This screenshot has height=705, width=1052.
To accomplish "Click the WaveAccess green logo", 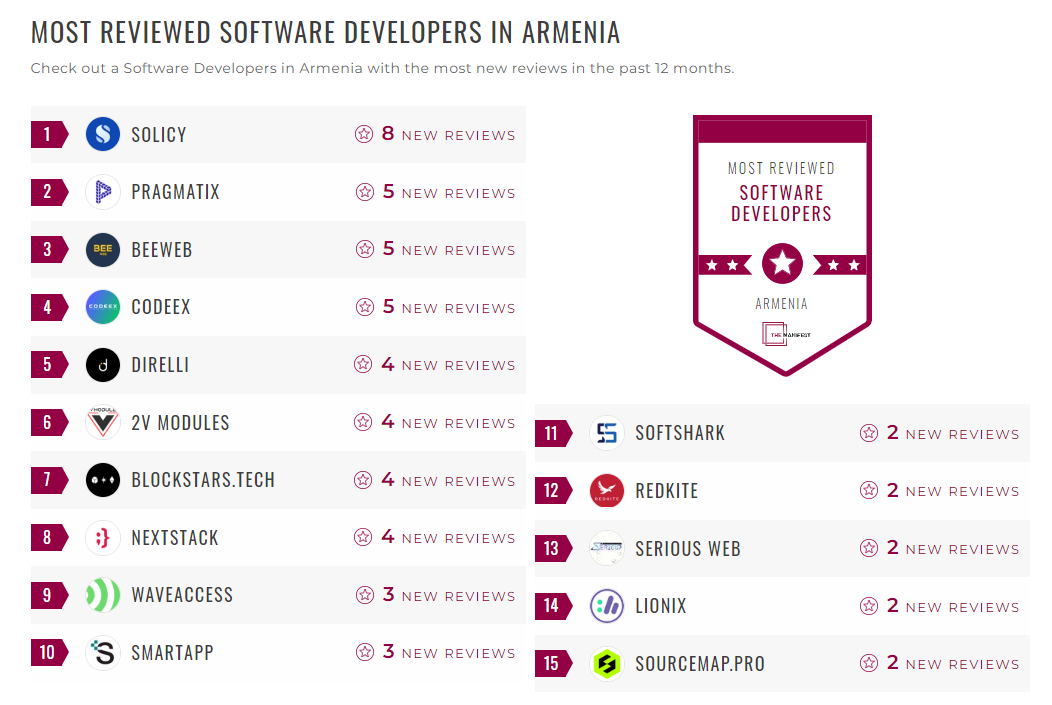I will tap(102, 595).
